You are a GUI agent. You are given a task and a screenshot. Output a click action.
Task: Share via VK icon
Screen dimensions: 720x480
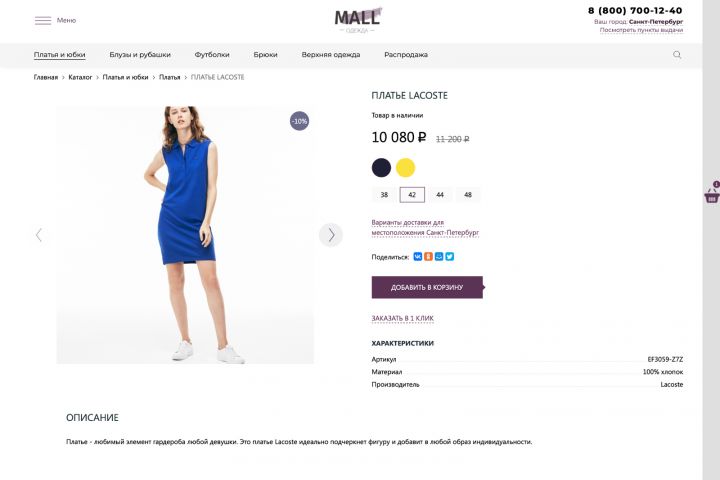coord(418,257)
